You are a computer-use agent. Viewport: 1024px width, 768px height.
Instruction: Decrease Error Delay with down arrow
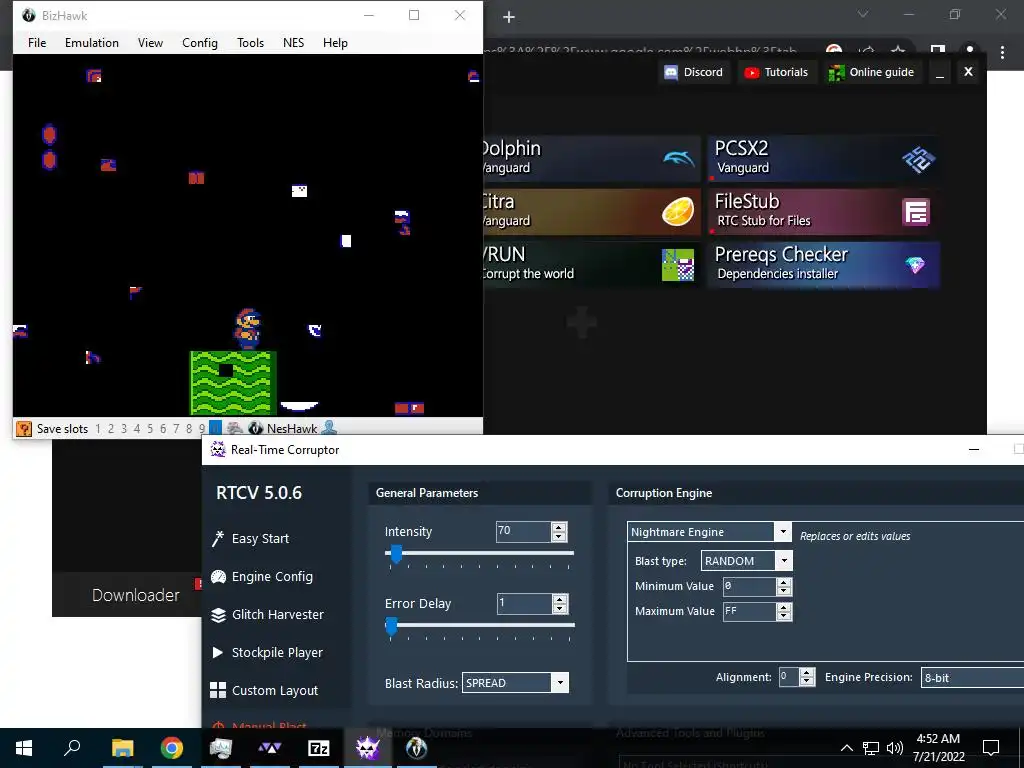(560, 609)
